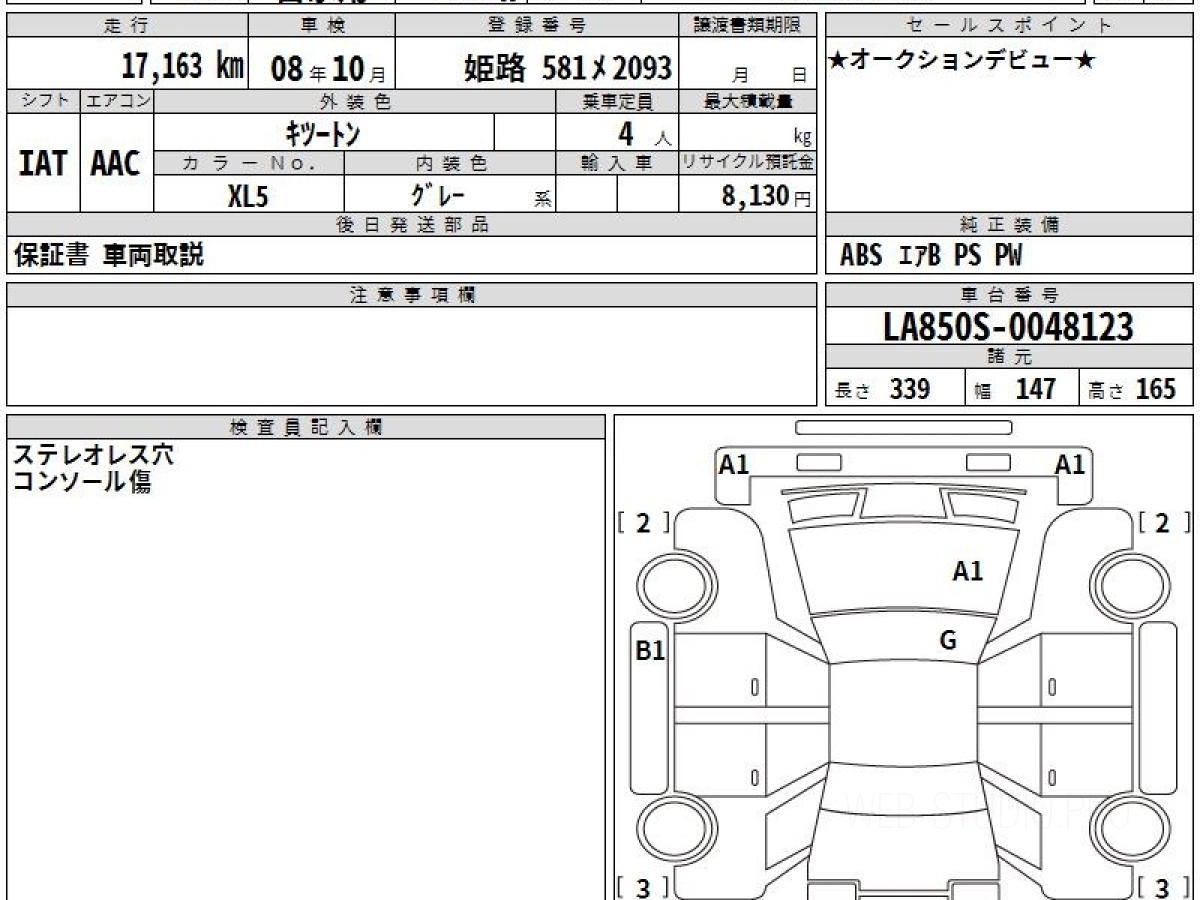
Task: Select equipment list ABS エアB PS PW
Action: coord(931,256)
